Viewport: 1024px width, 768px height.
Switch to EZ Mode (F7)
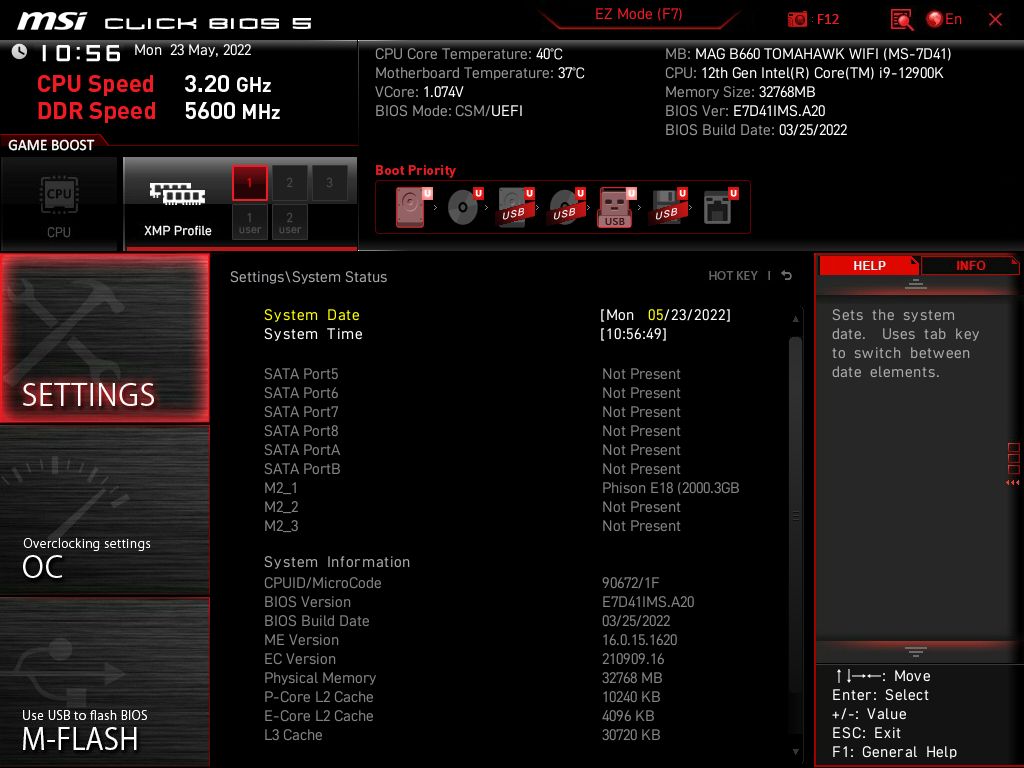pyautogui.click(x=638, y=14)
